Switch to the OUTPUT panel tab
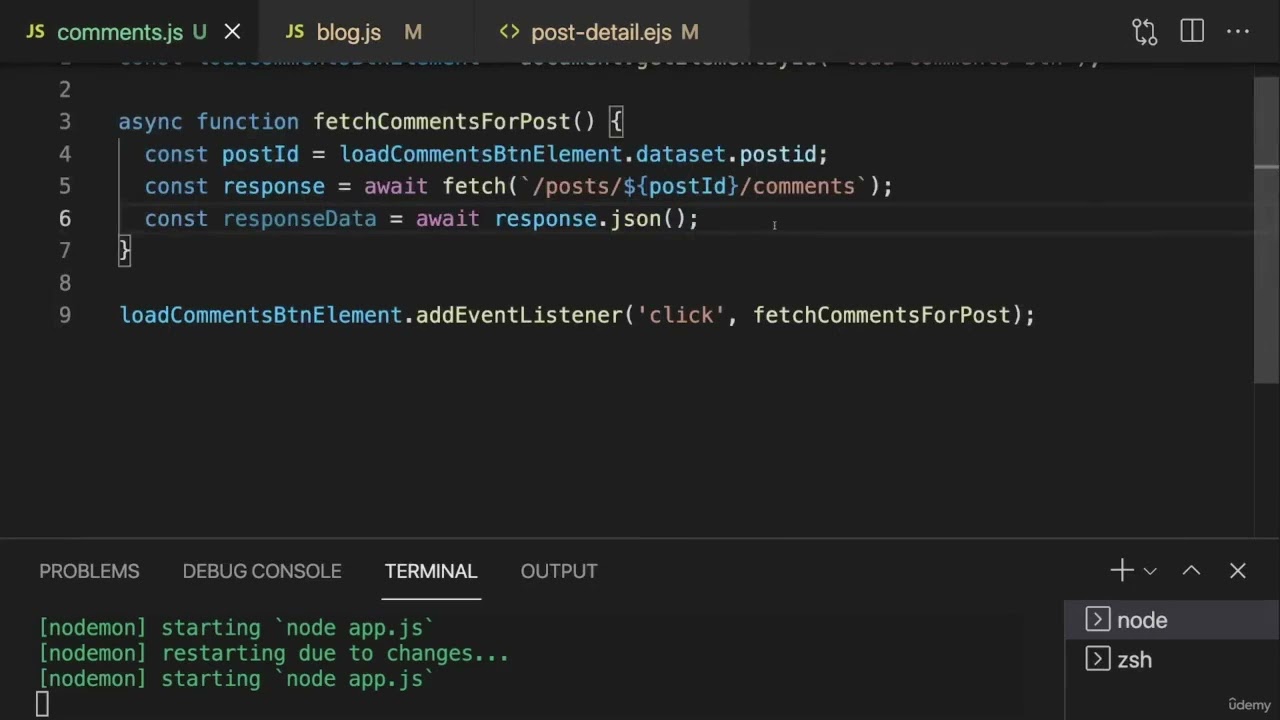 pyautogui.click(x=559, y=571)
